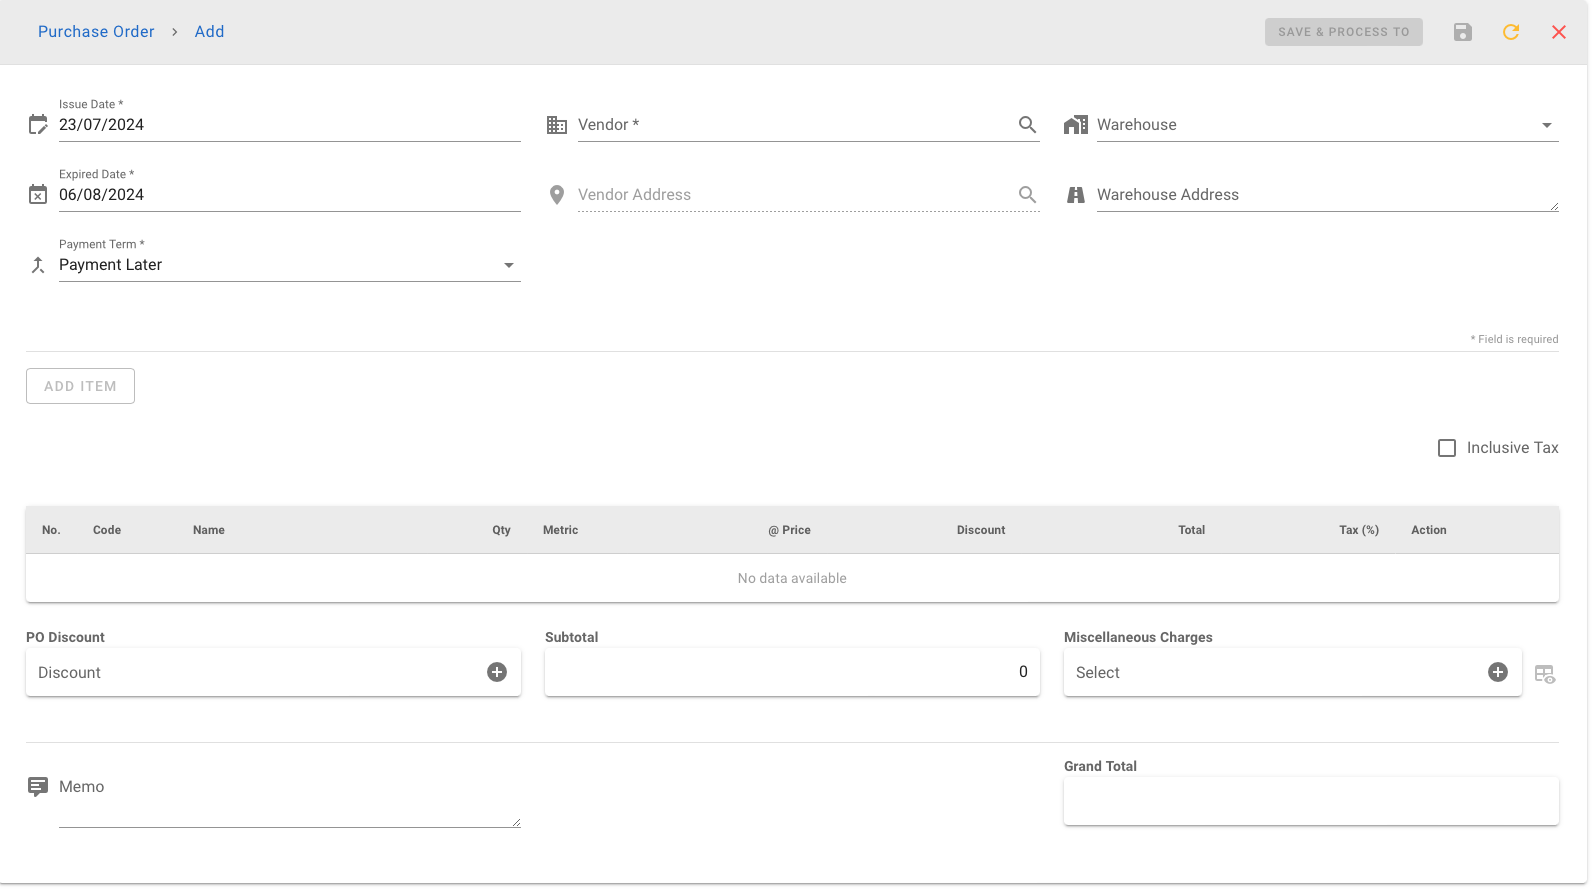Viewport: 1592px width, 890px height.
Task: Click the PO Discount plus icon
Action: click(497, 672)
